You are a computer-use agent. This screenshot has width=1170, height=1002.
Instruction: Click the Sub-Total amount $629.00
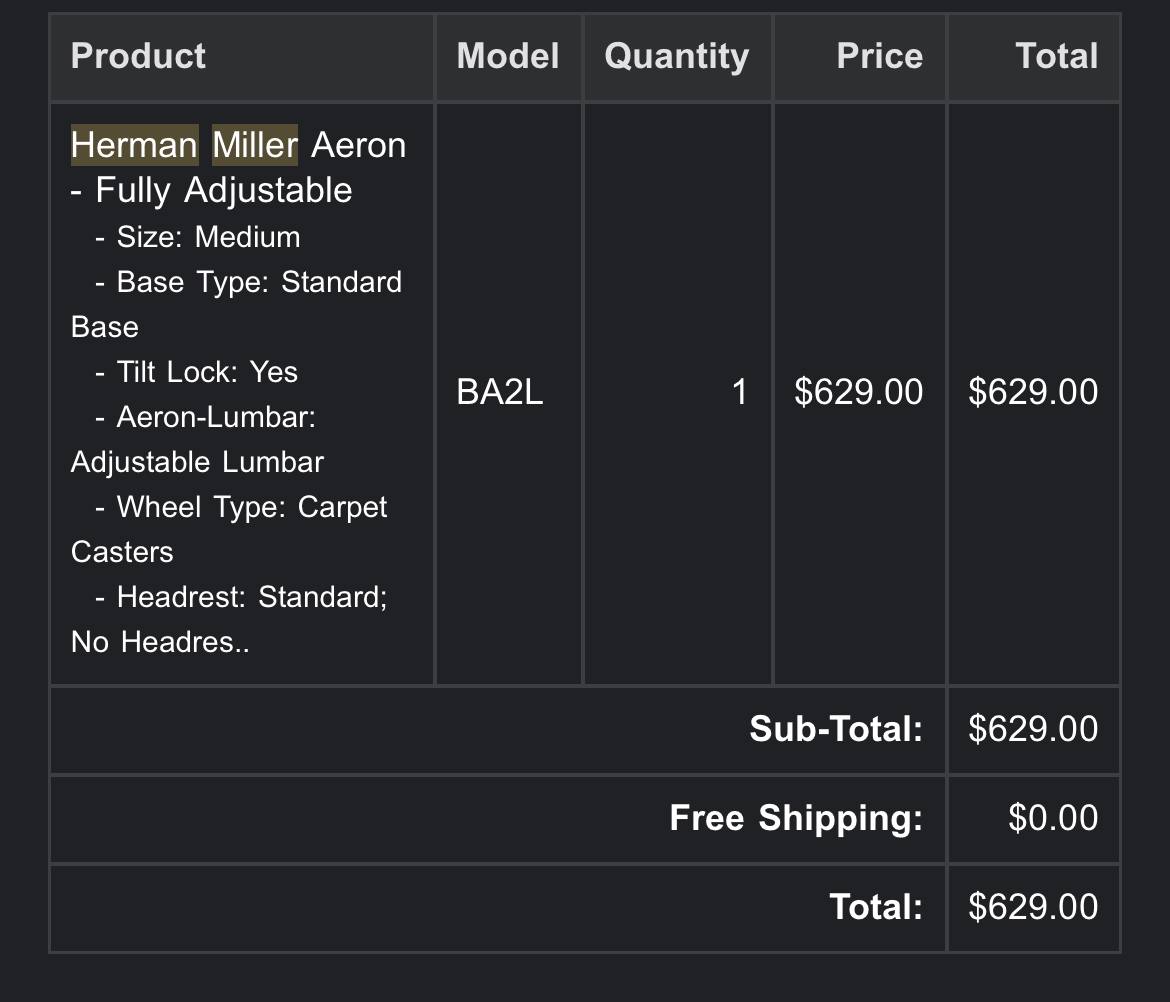tap(1033, 729)
